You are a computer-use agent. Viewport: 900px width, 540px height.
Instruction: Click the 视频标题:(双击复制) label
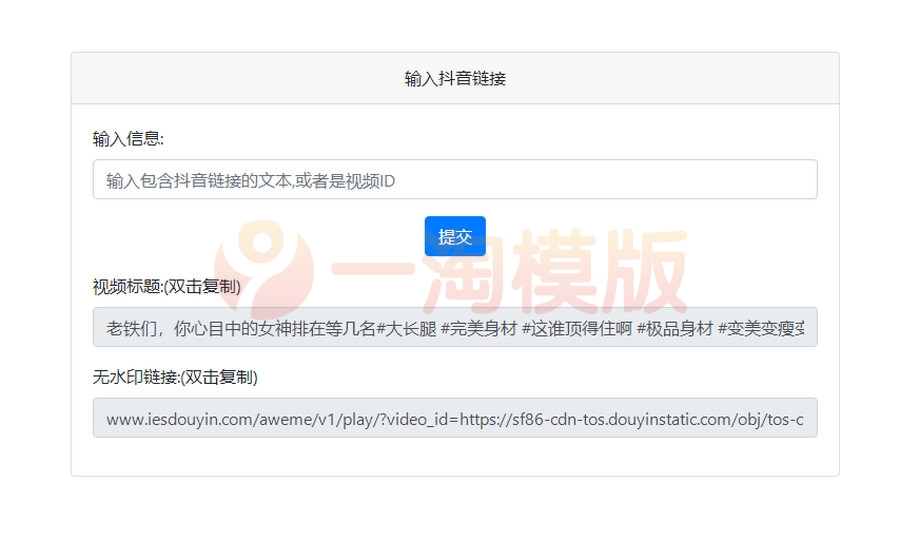coord(166,286)
